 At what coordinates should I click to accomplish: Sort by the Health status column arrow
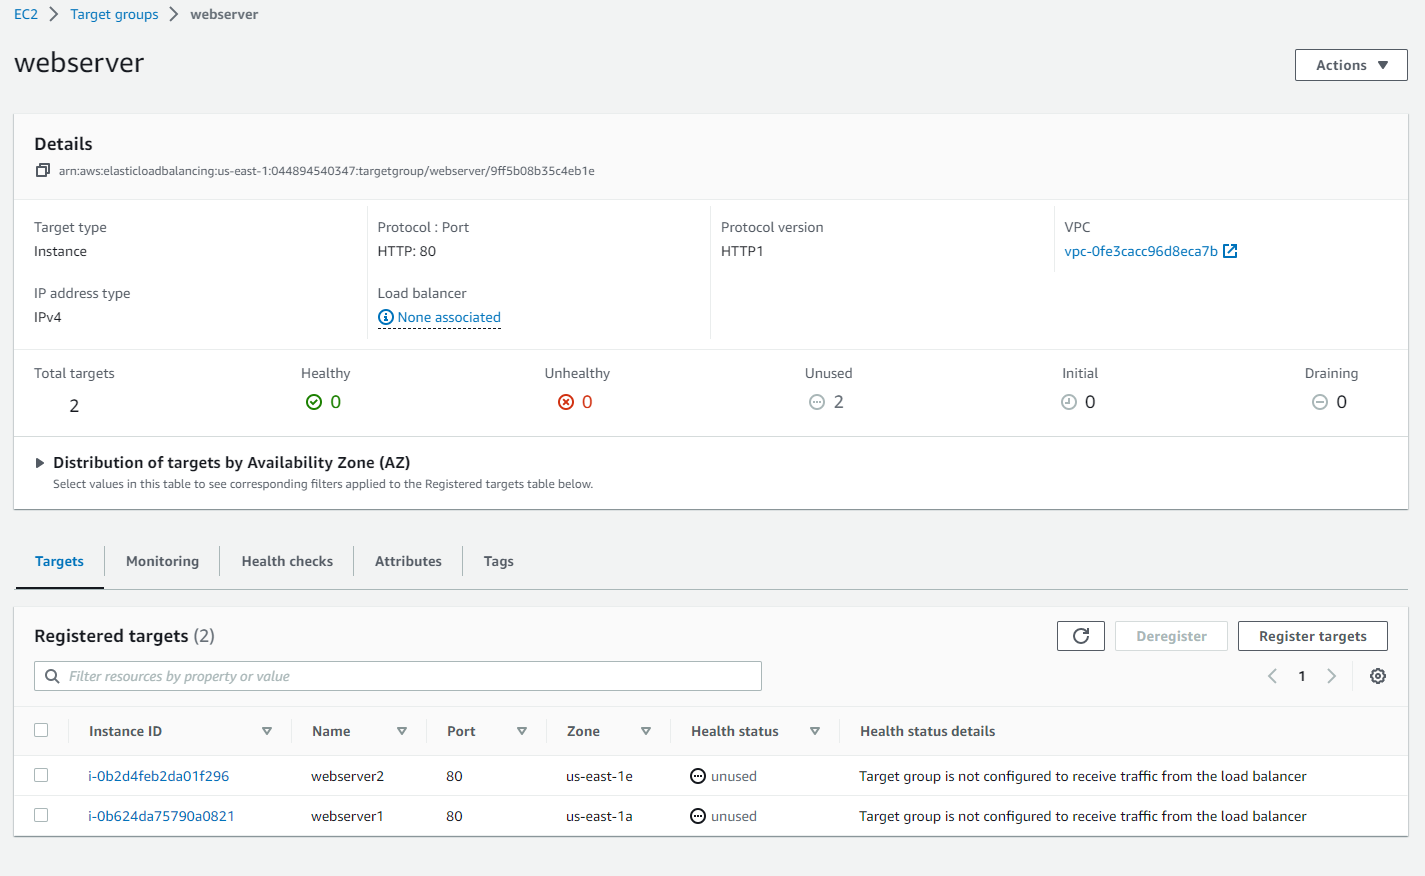click(x=815, y=731)
